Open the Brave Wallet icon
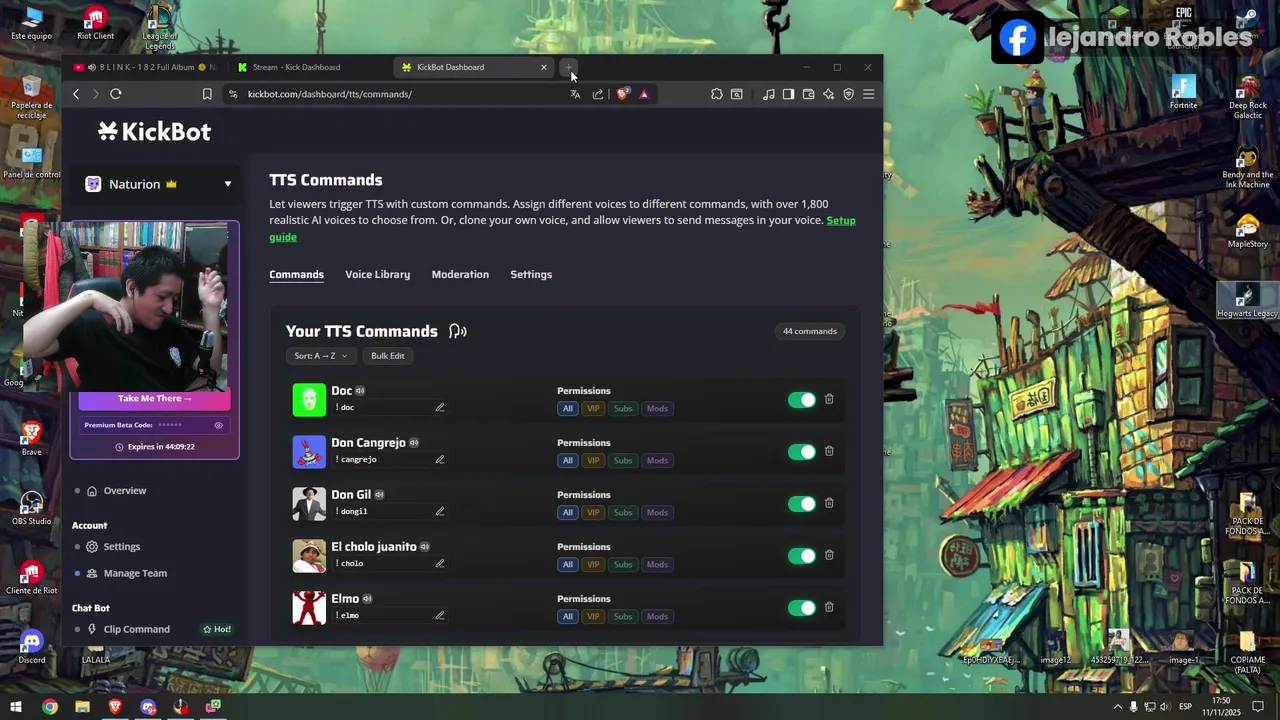The width and height of the screenshot is (1280, 720). [x=808, y=94]
